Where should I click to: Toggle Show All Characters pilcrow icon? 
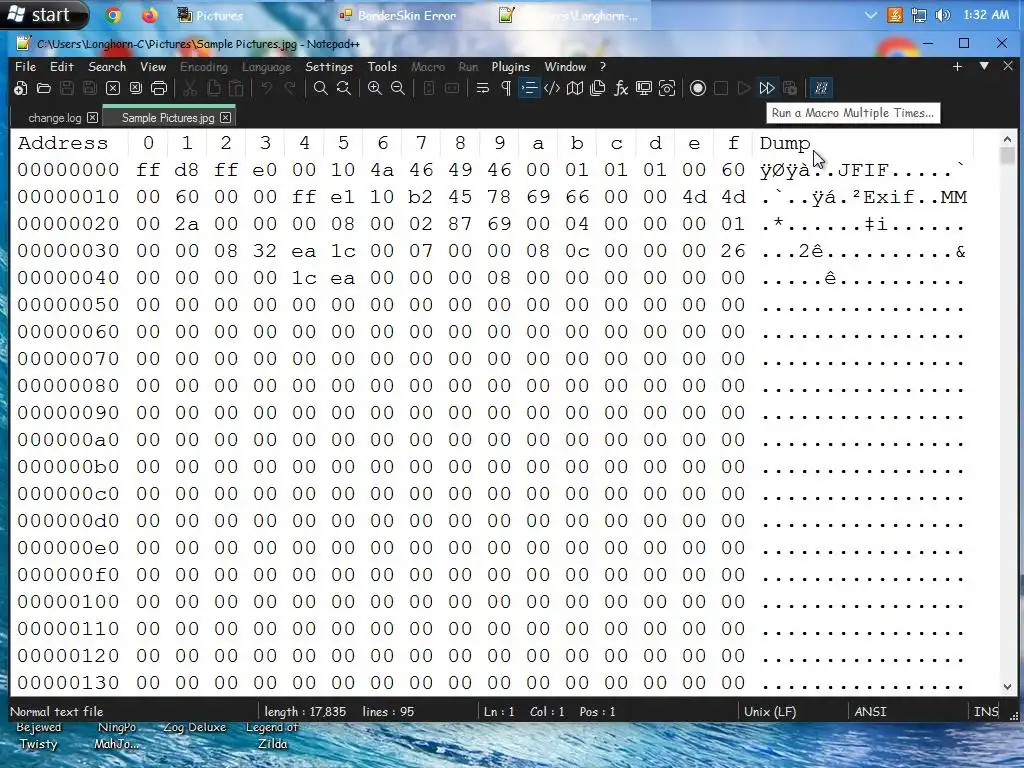point(506,88)
